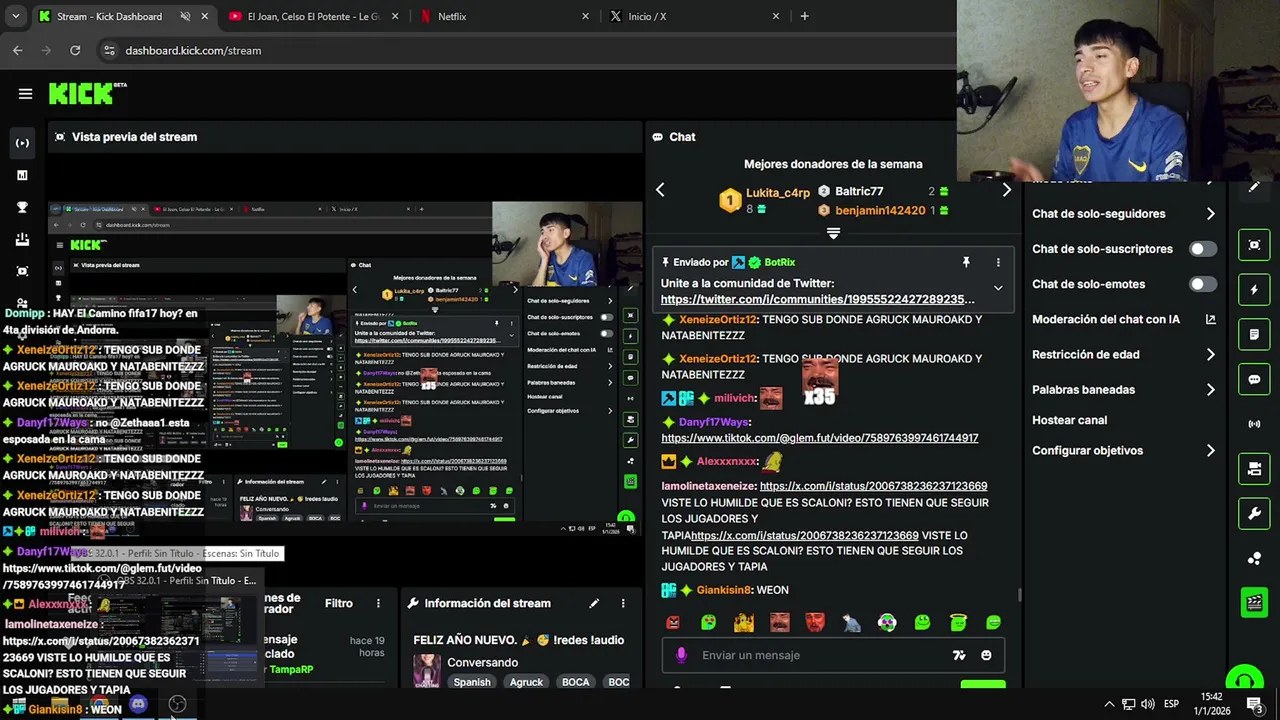Click the Agruck stream tag
Image resolution: width=1280 pixels, height=720 pixels.
[x=526, y=682]
